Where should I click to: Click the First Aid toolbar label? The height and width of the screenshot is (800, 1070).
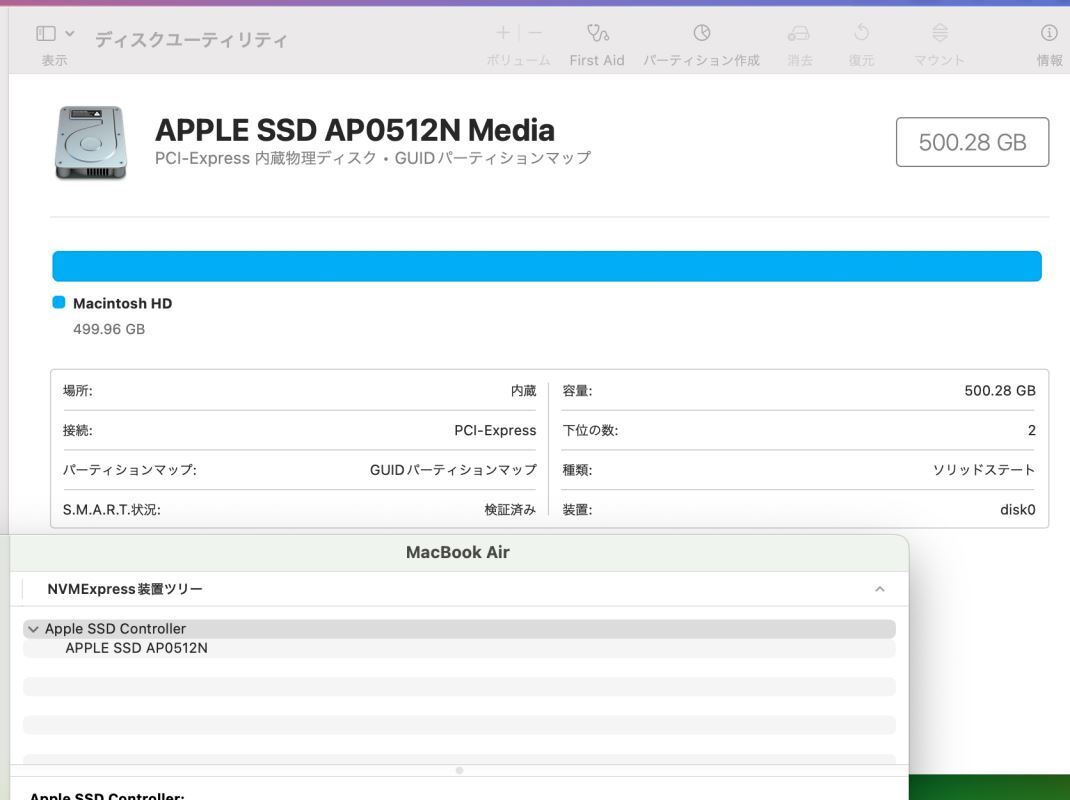597,60
